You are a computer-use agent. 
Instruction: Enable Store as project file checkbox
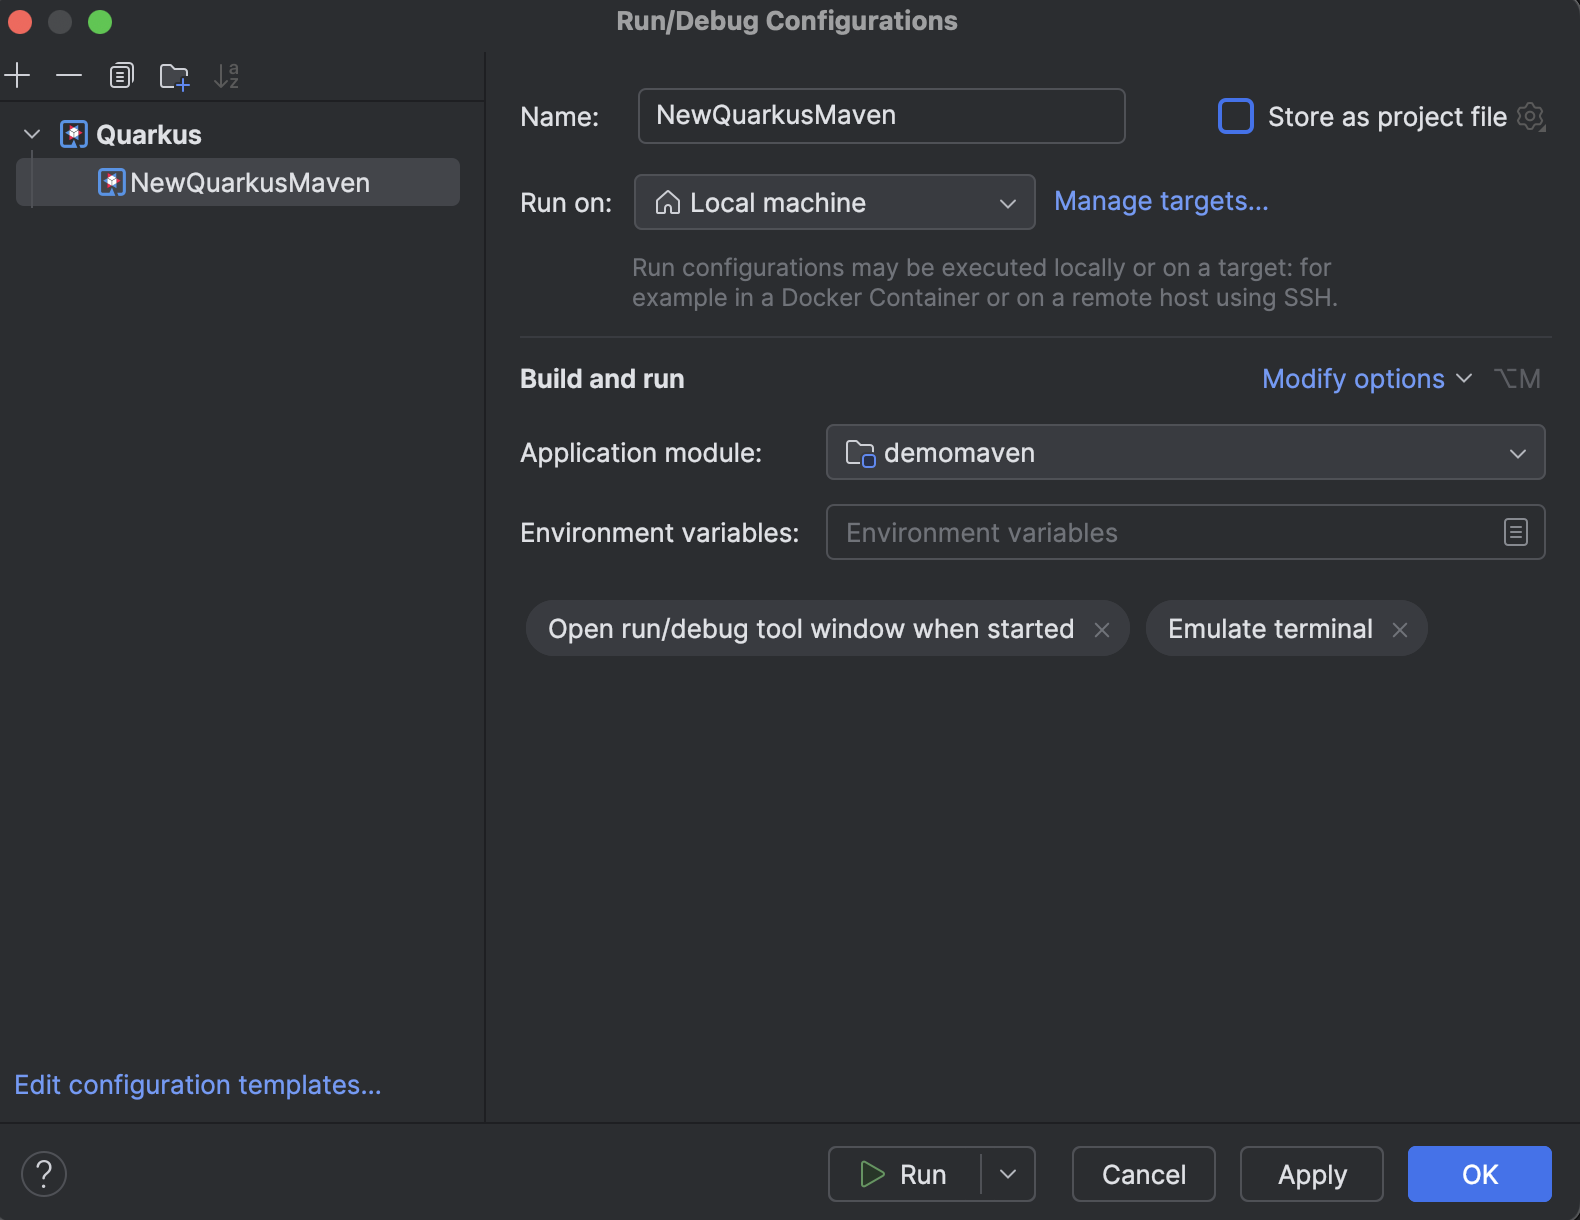click(1236, 116)
